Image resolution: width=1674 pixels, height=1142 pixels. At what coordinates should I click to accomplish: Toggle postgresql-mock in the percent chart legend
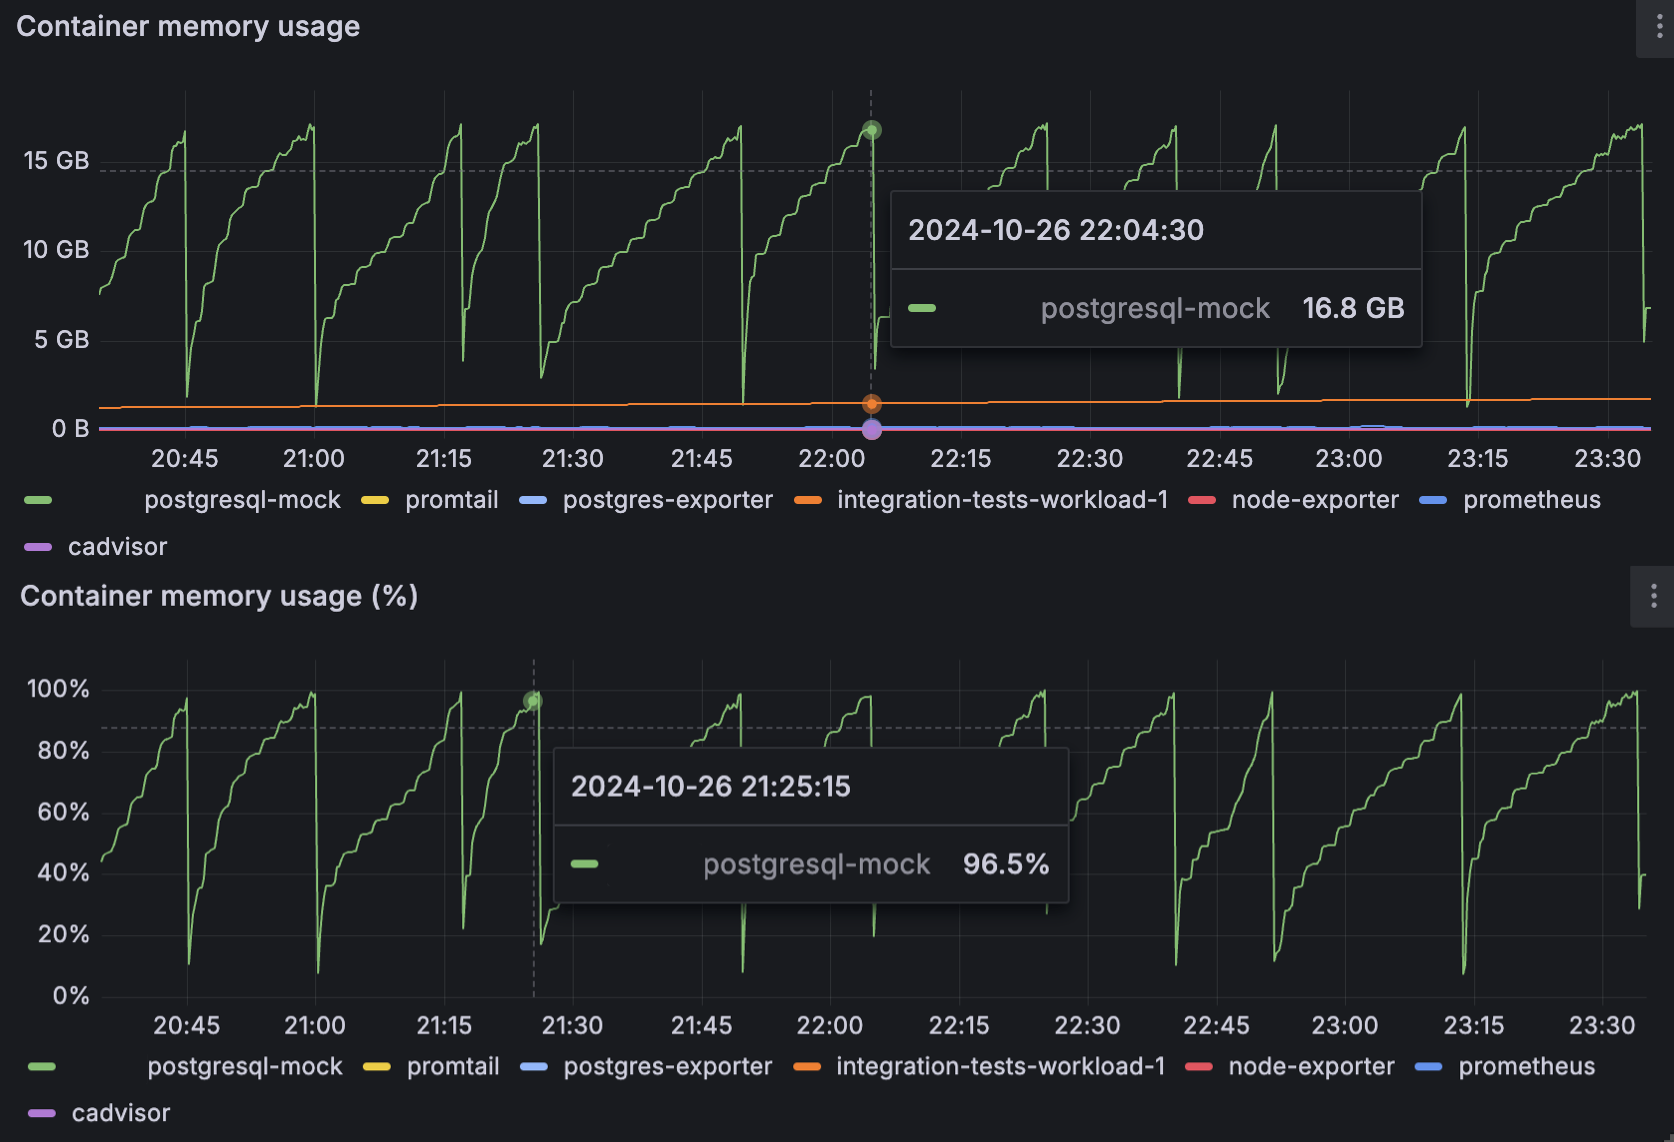245,1067
